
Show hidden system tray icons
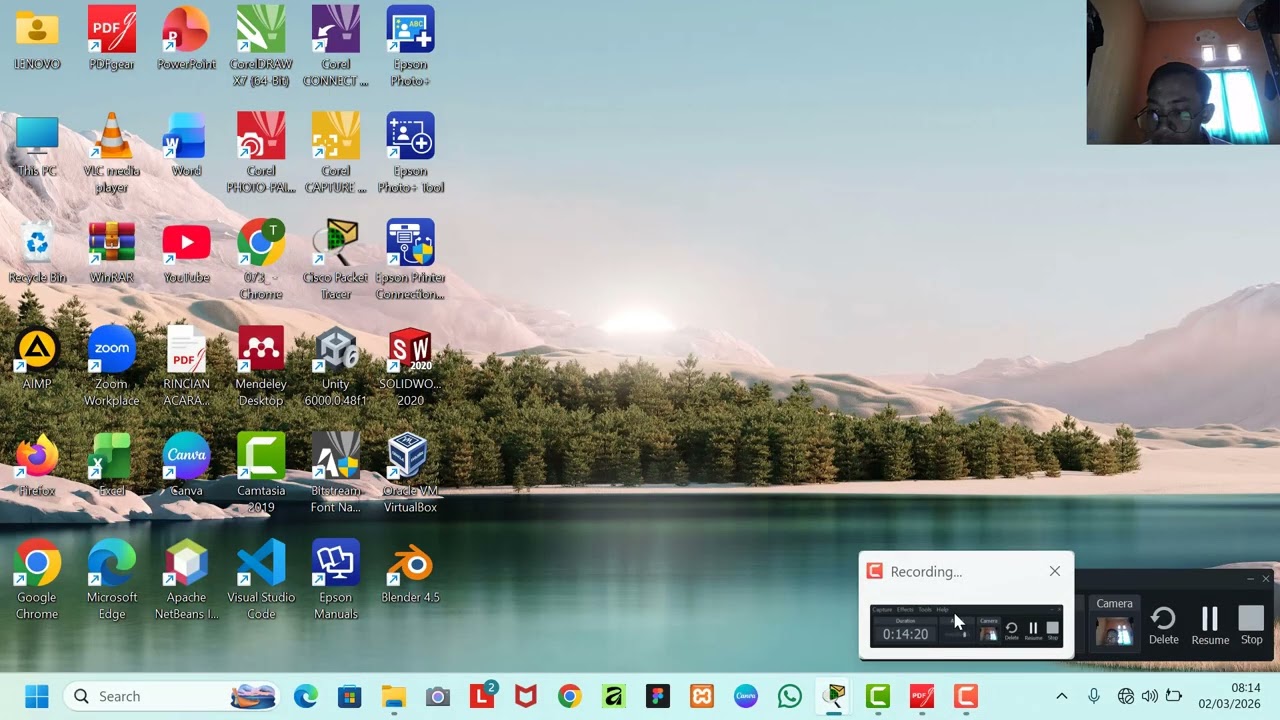(1062, 696)
